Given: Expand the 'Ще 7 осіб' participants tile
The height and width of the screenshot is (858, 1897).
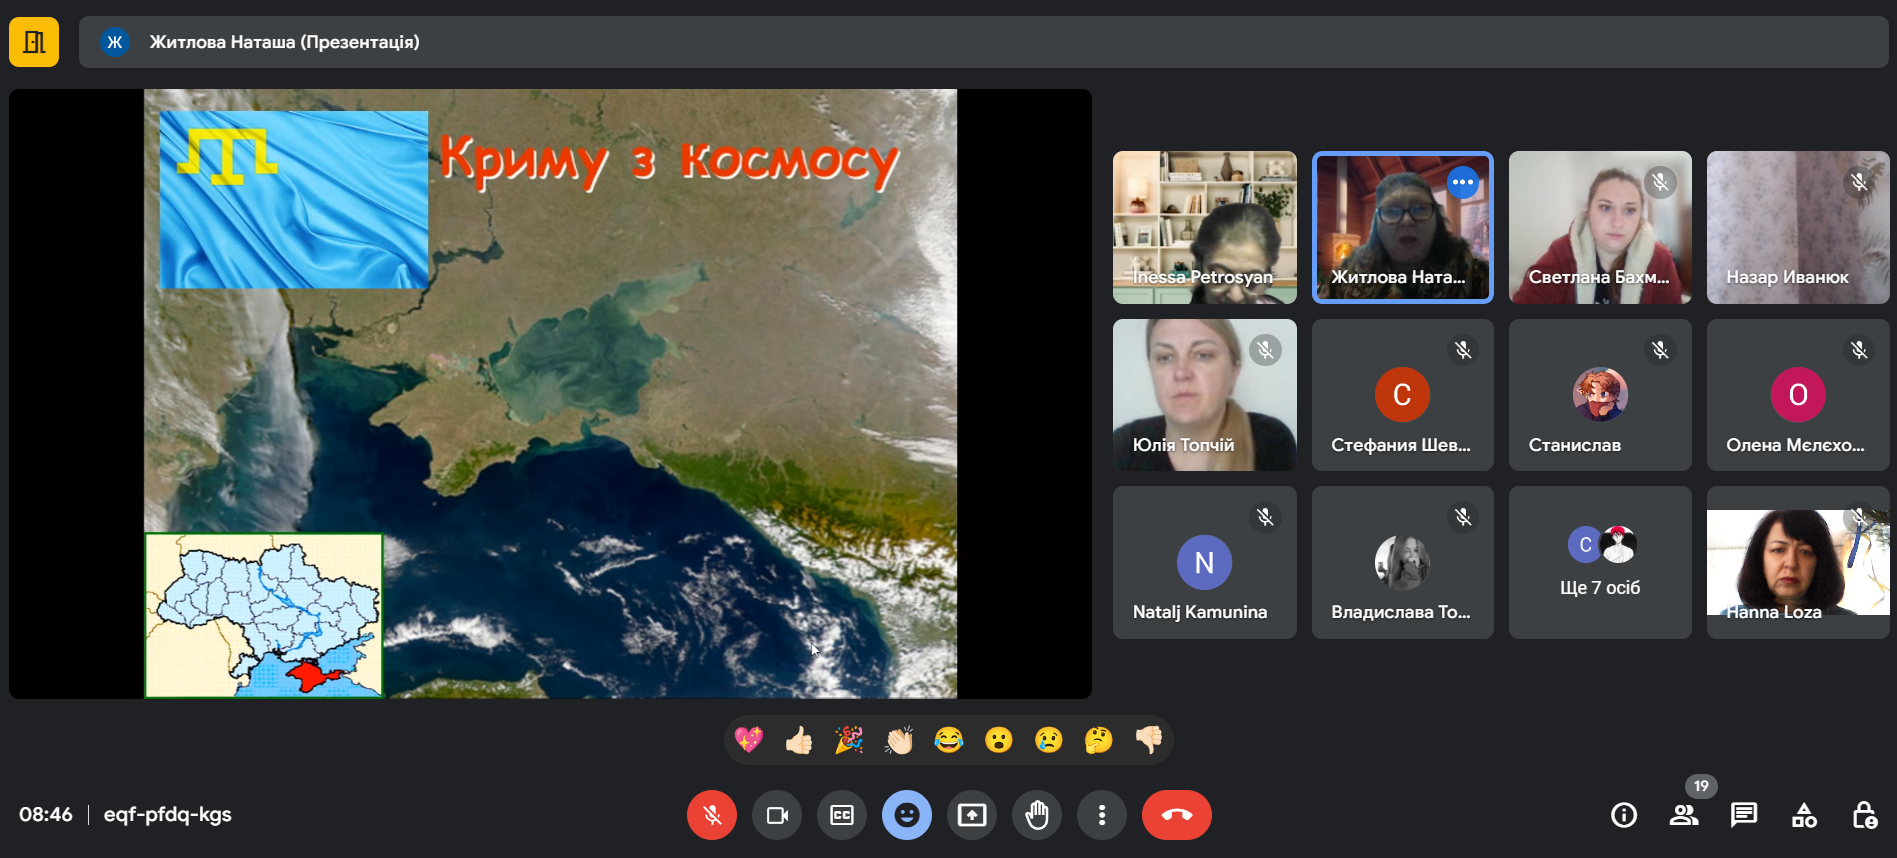Looking at the screenshot, I should pos(1599,563).
